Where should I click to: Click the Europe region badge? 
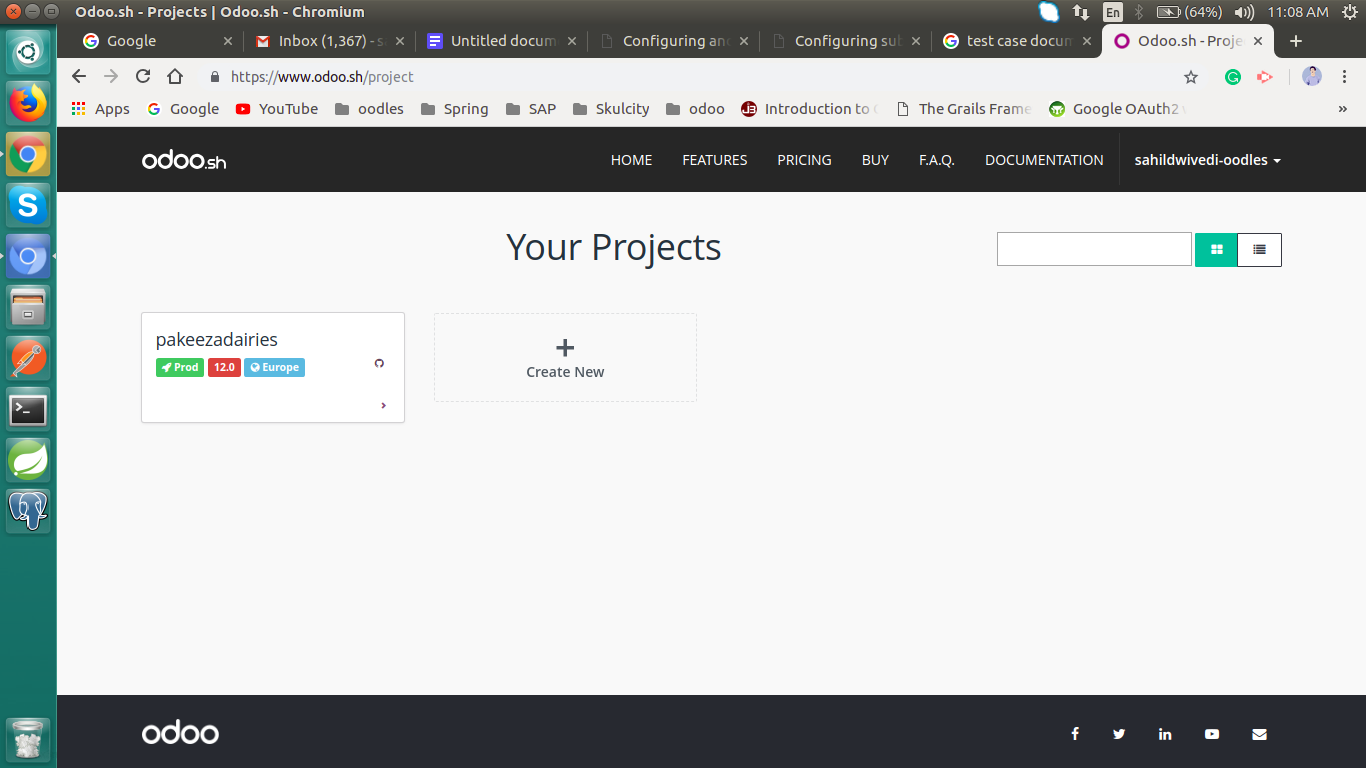coord(274,367)
